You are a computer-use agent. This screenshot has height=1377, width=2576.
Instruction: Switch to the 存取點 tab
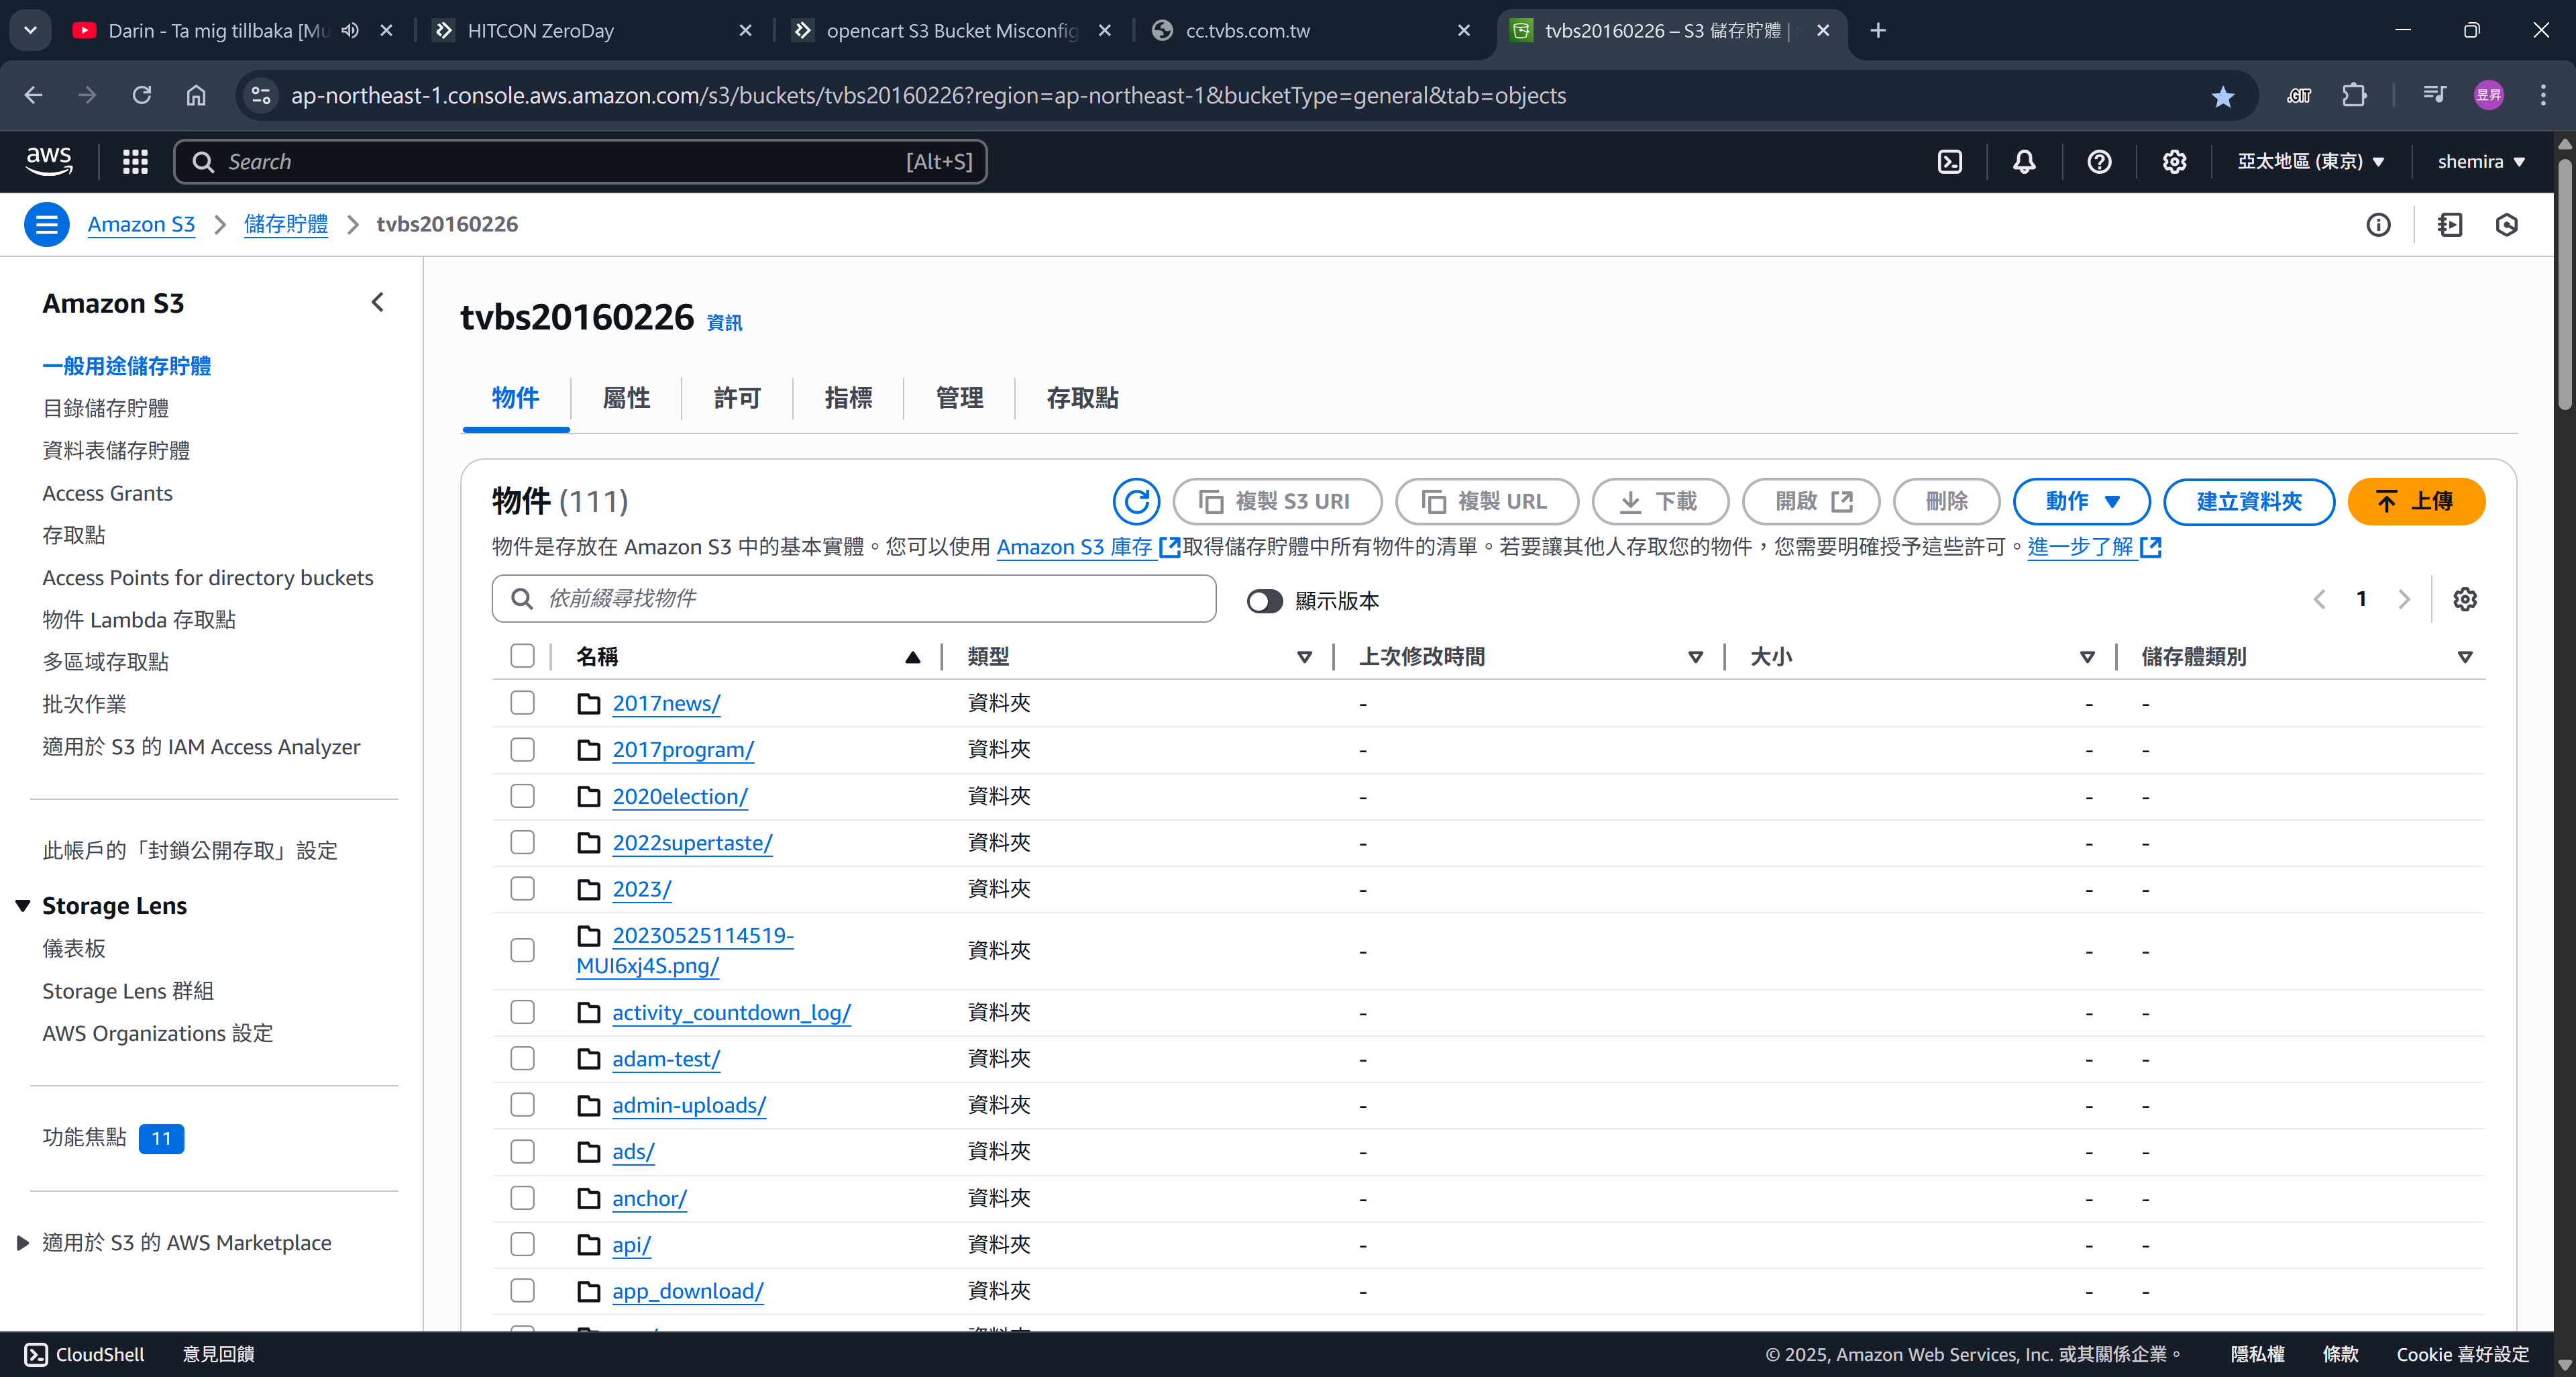(1082, 398)
